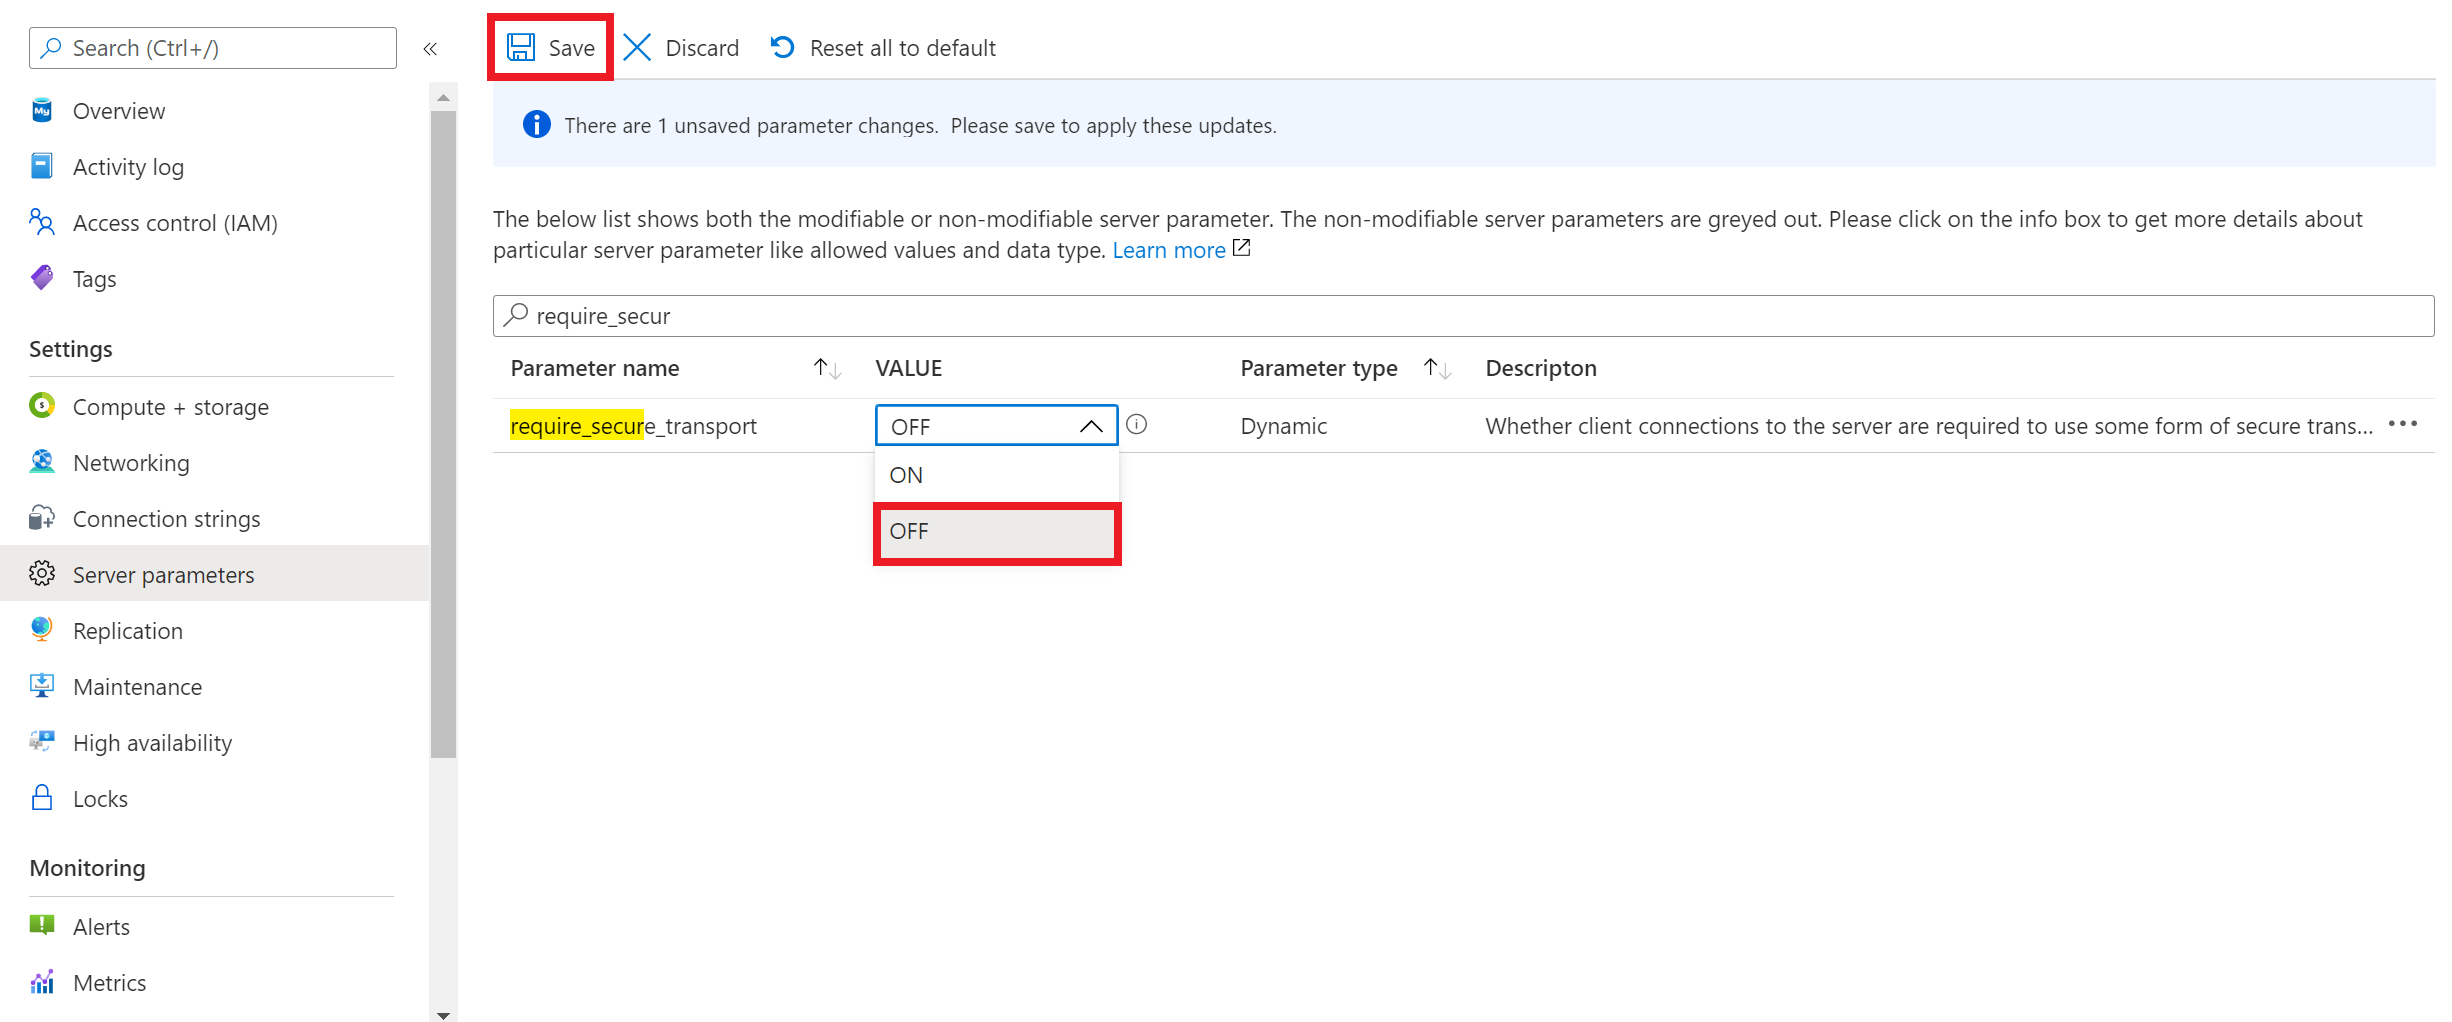Collapse the sidebar with double chevron

pos(430,49)
